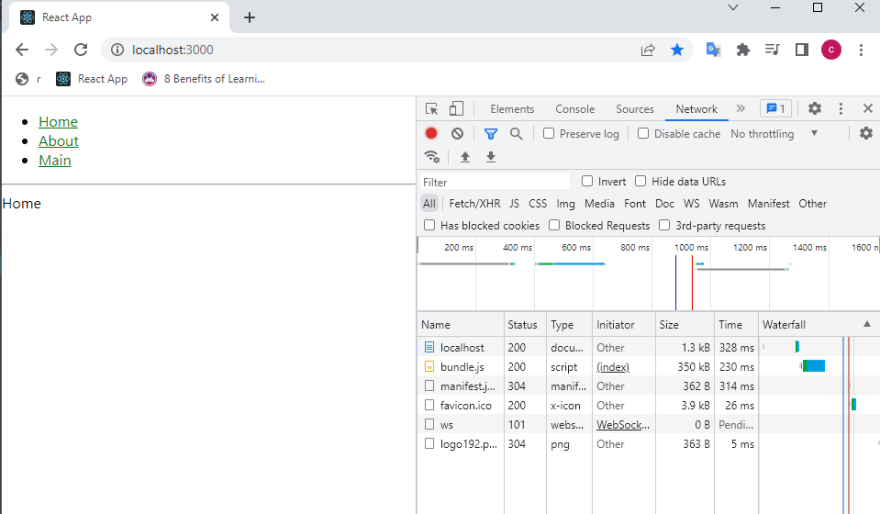Stop recording network log
Image resolution: width=880 pixels, height=514 pixels.
pyautogui.click(x=431, y=134)
